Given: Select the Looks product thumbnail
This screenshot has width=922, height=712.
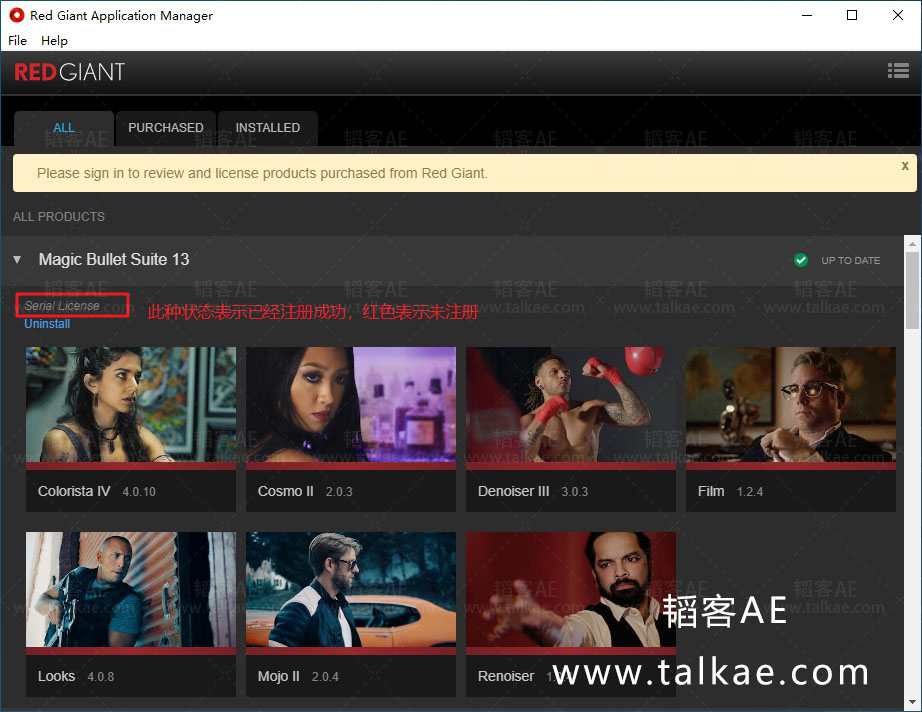Looking at the screenshot, I should point(131,590).
